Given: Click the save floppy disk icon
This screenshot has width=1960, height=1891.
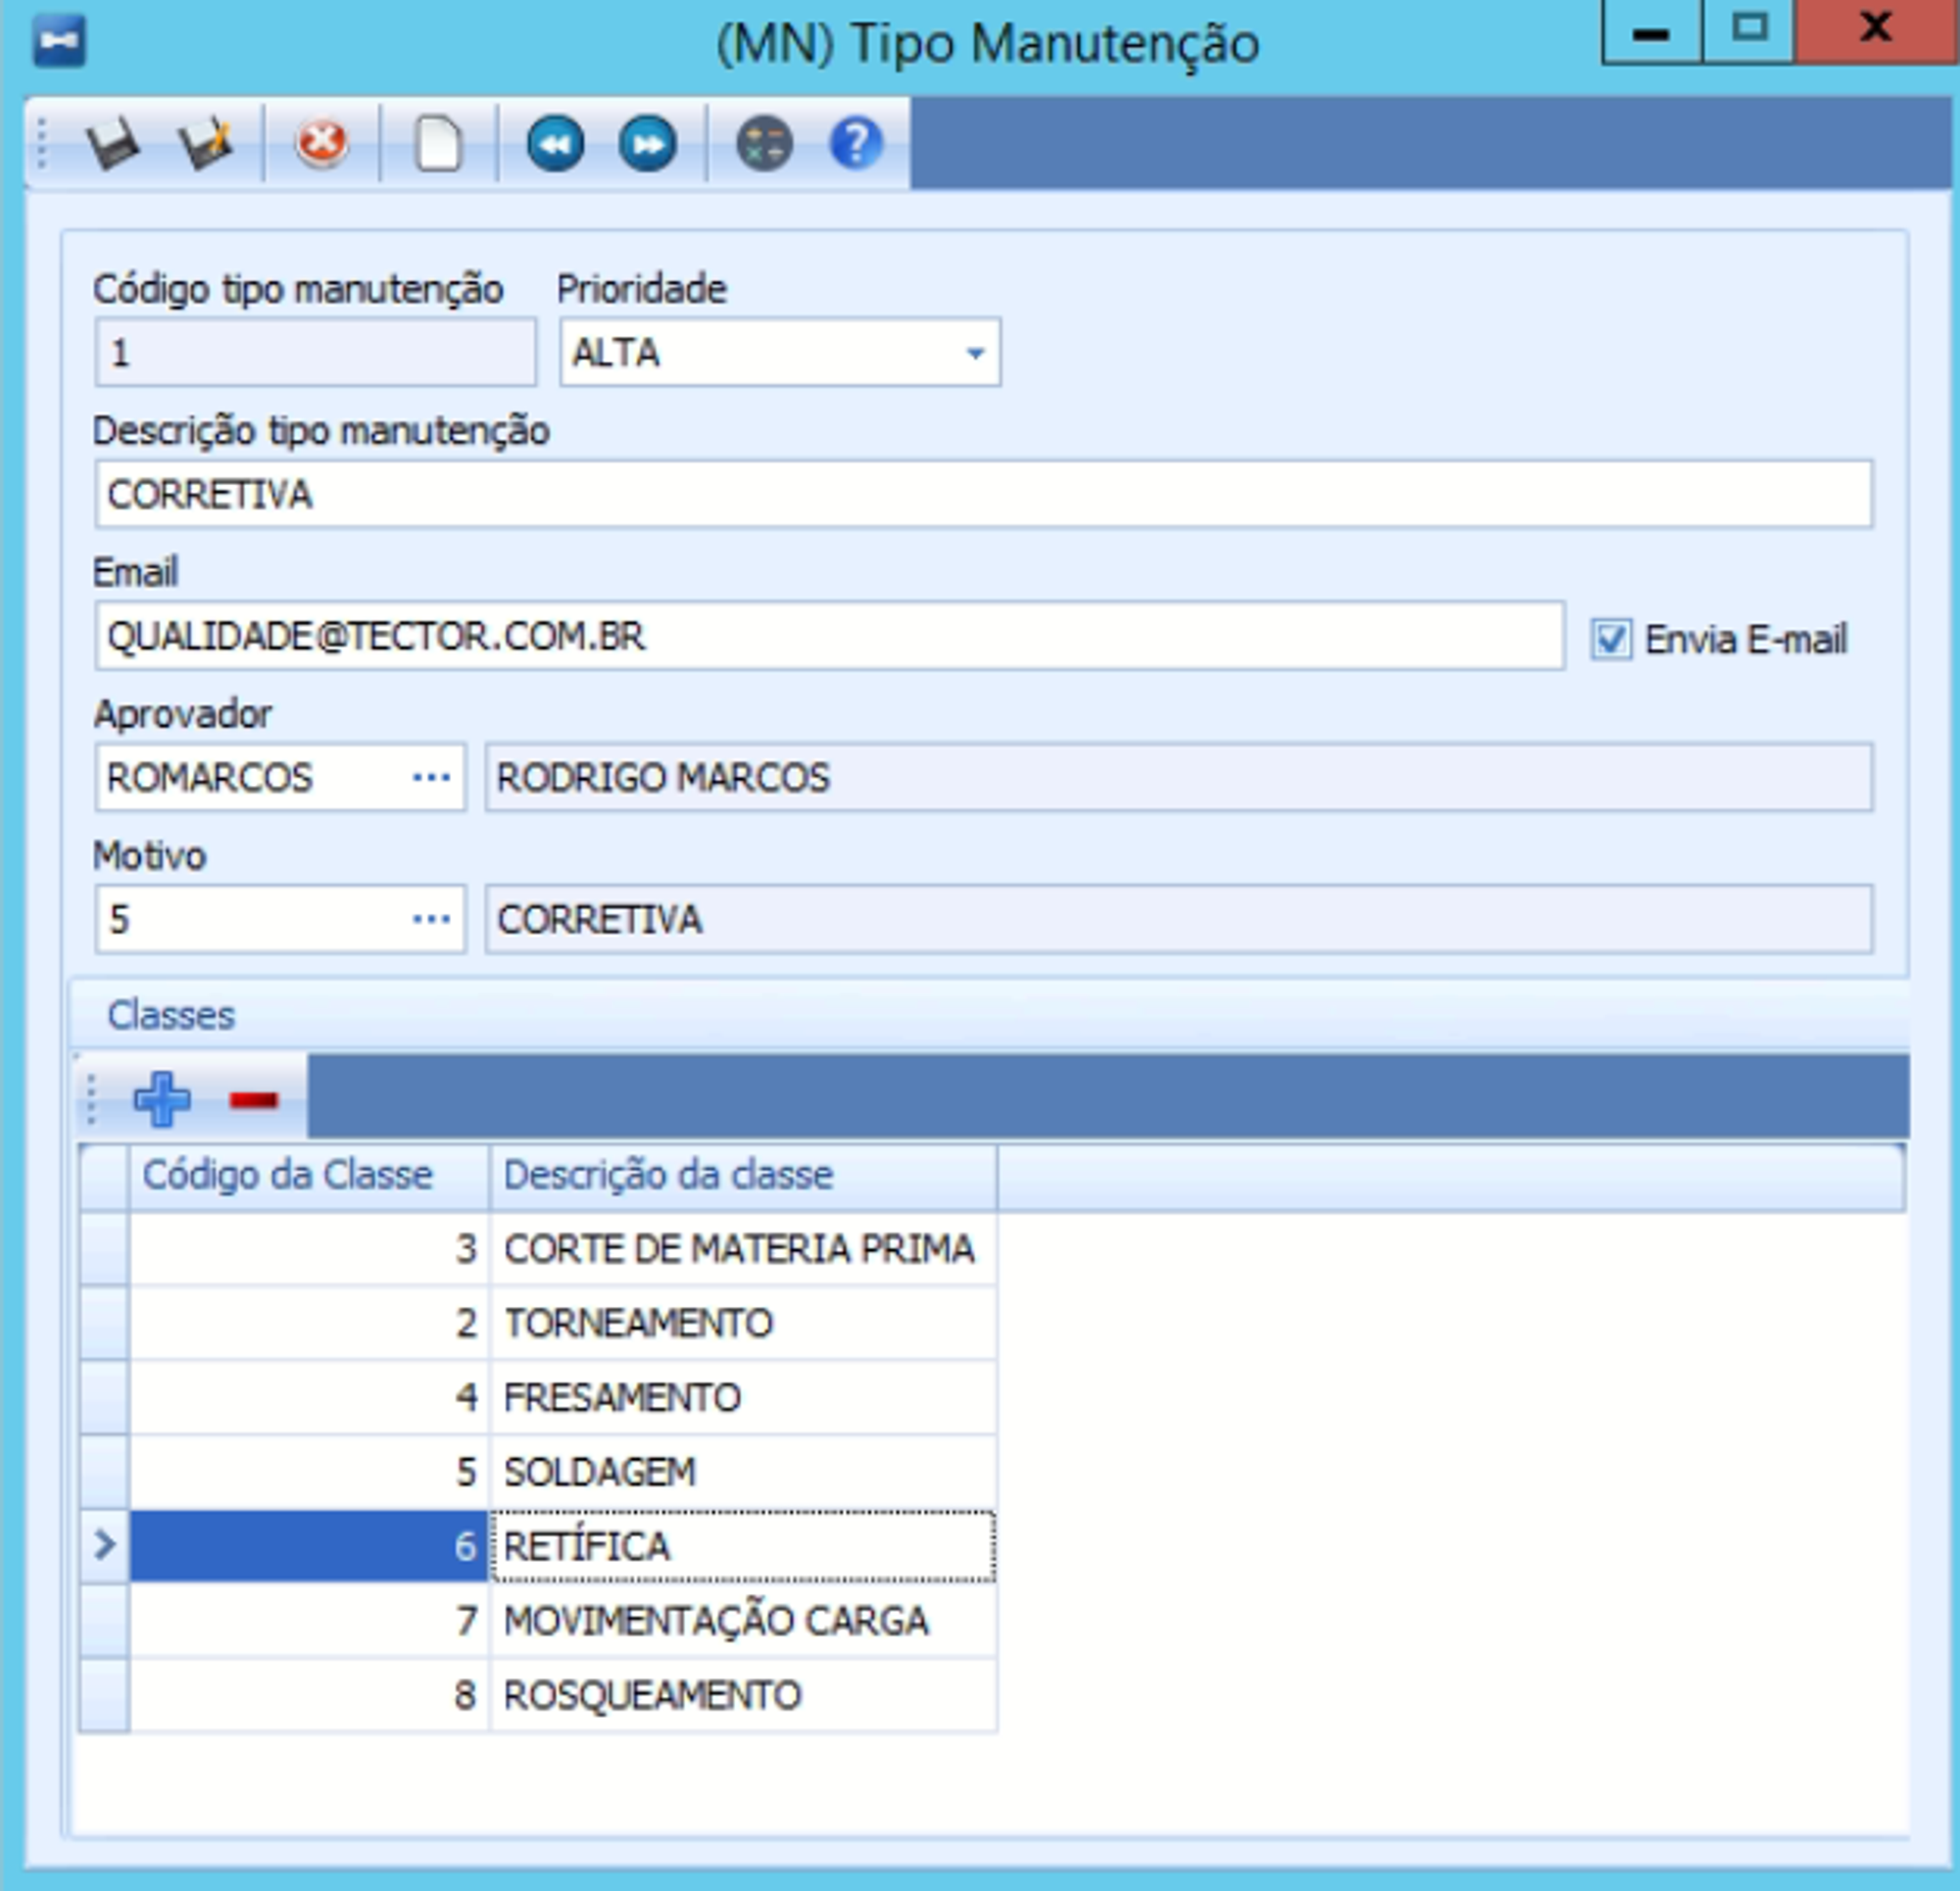Looking at the screenshot, I should (x=113, y=145).
